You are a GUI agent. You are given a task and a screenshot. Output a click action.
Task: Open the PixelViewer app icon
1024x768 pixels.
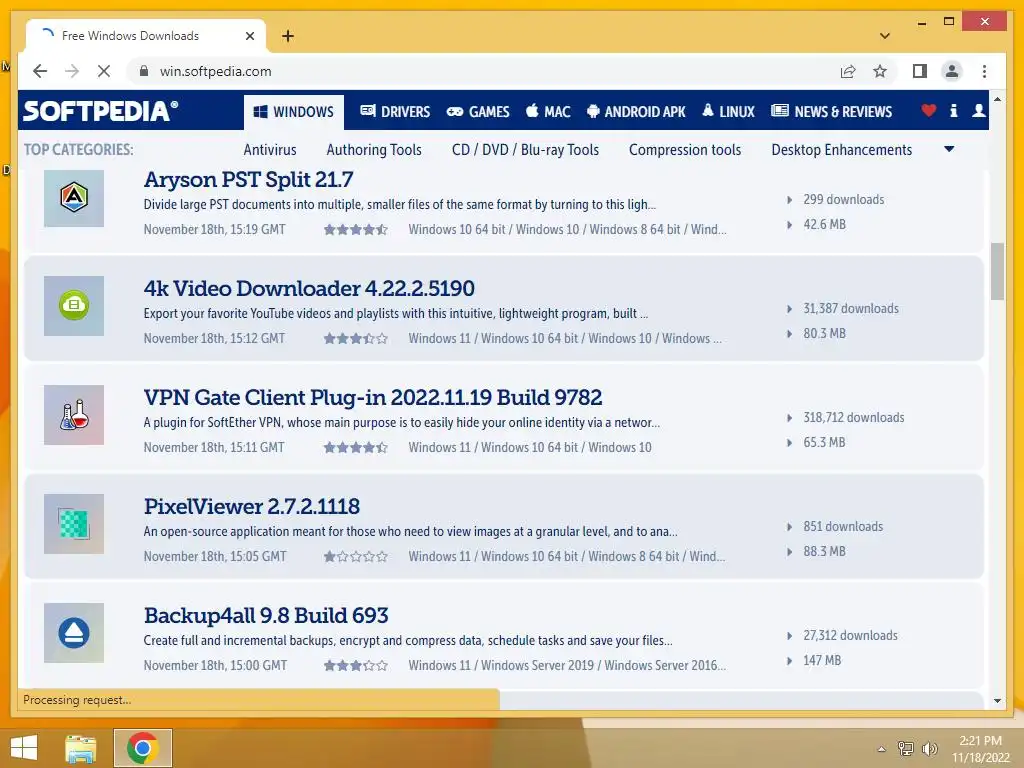[74, 524]
